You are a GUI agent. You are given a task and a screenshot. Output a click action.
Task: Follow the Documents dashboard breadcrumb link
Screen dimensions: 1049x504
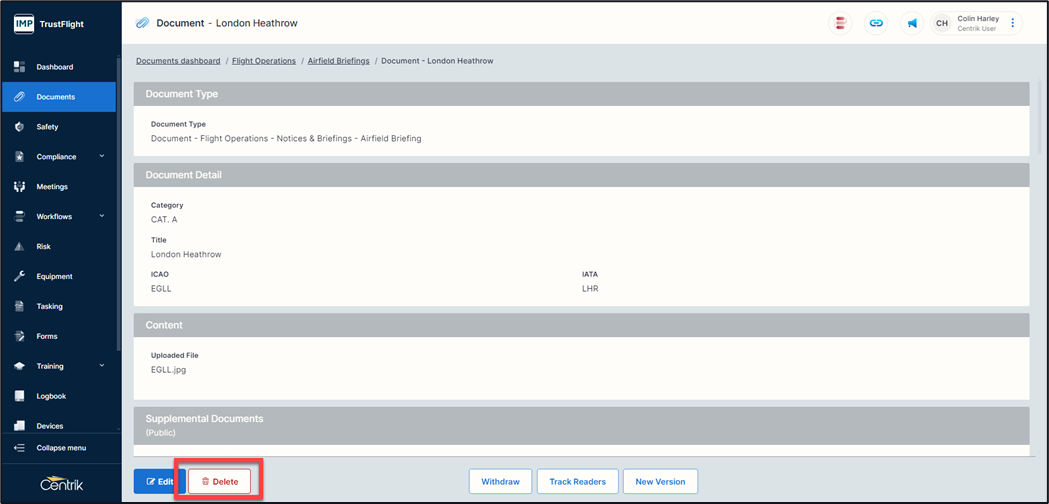(178, 61)
